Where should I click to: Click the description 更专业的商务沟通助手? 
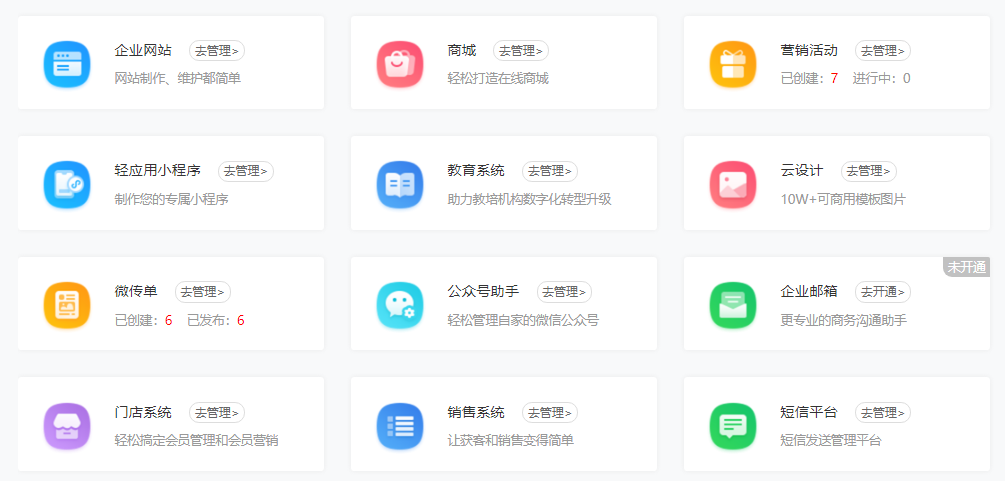click(843, 320)
